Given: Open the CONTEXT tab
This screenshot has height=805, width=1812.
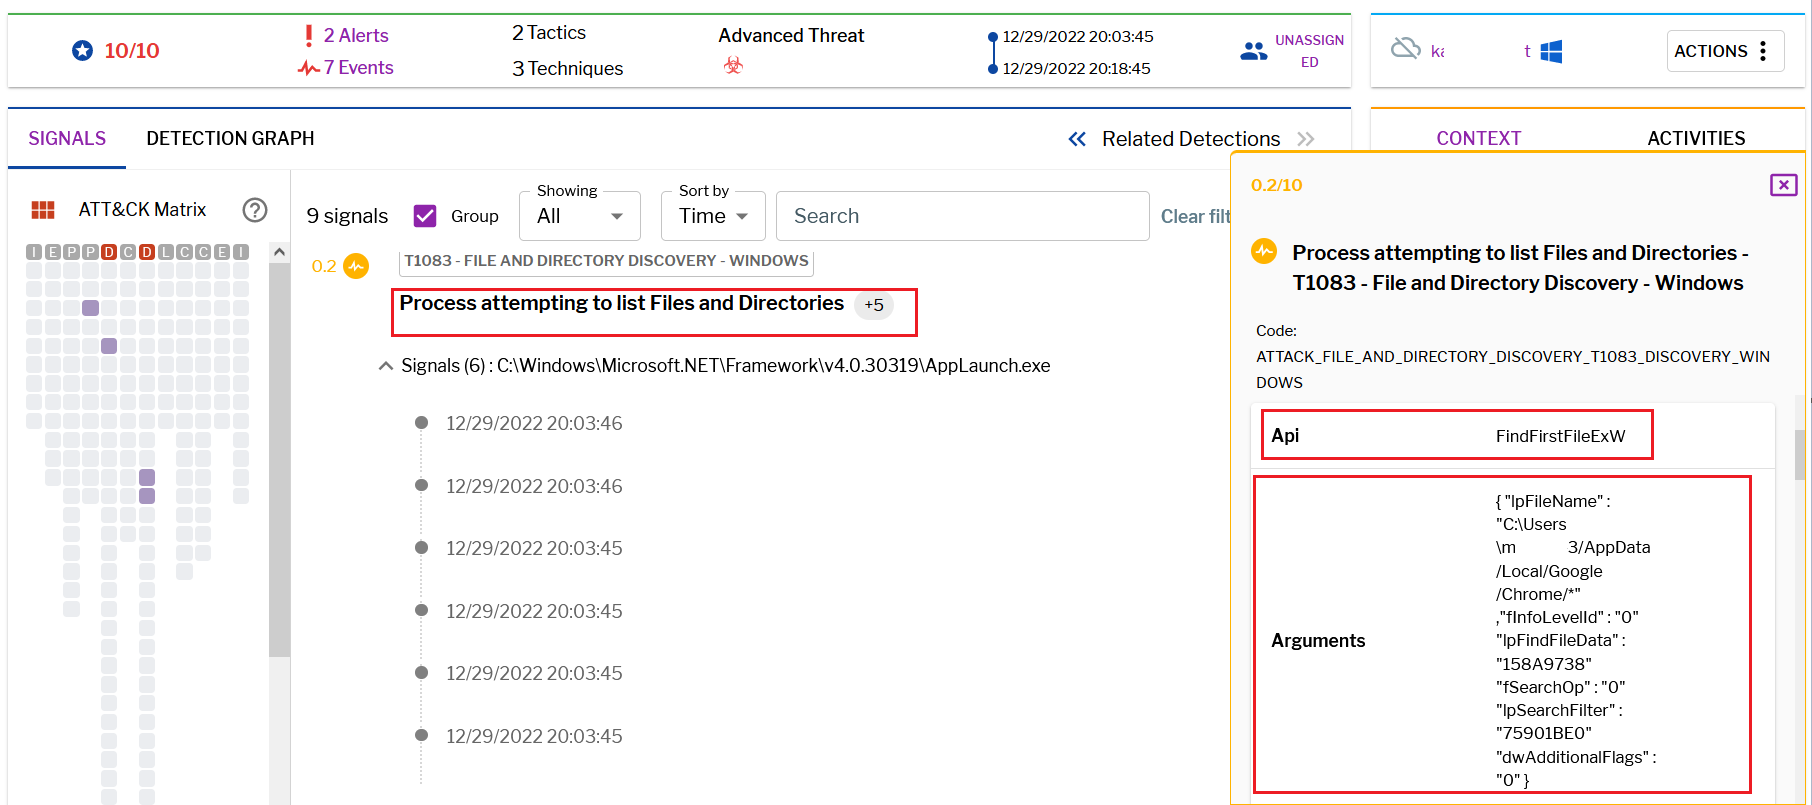Looking at the screenshot, I should [x=1479, y=138].
